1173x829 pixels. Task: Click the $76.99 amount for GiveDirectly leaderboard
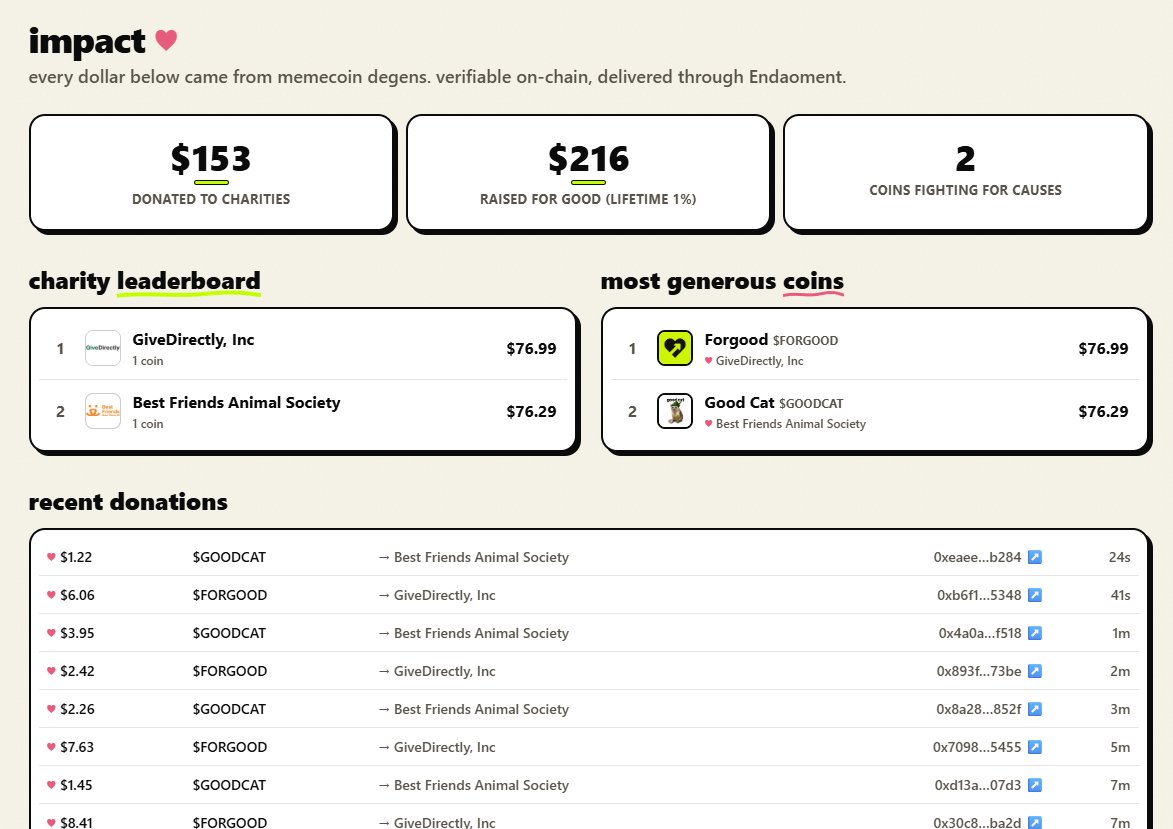(531, 348)
